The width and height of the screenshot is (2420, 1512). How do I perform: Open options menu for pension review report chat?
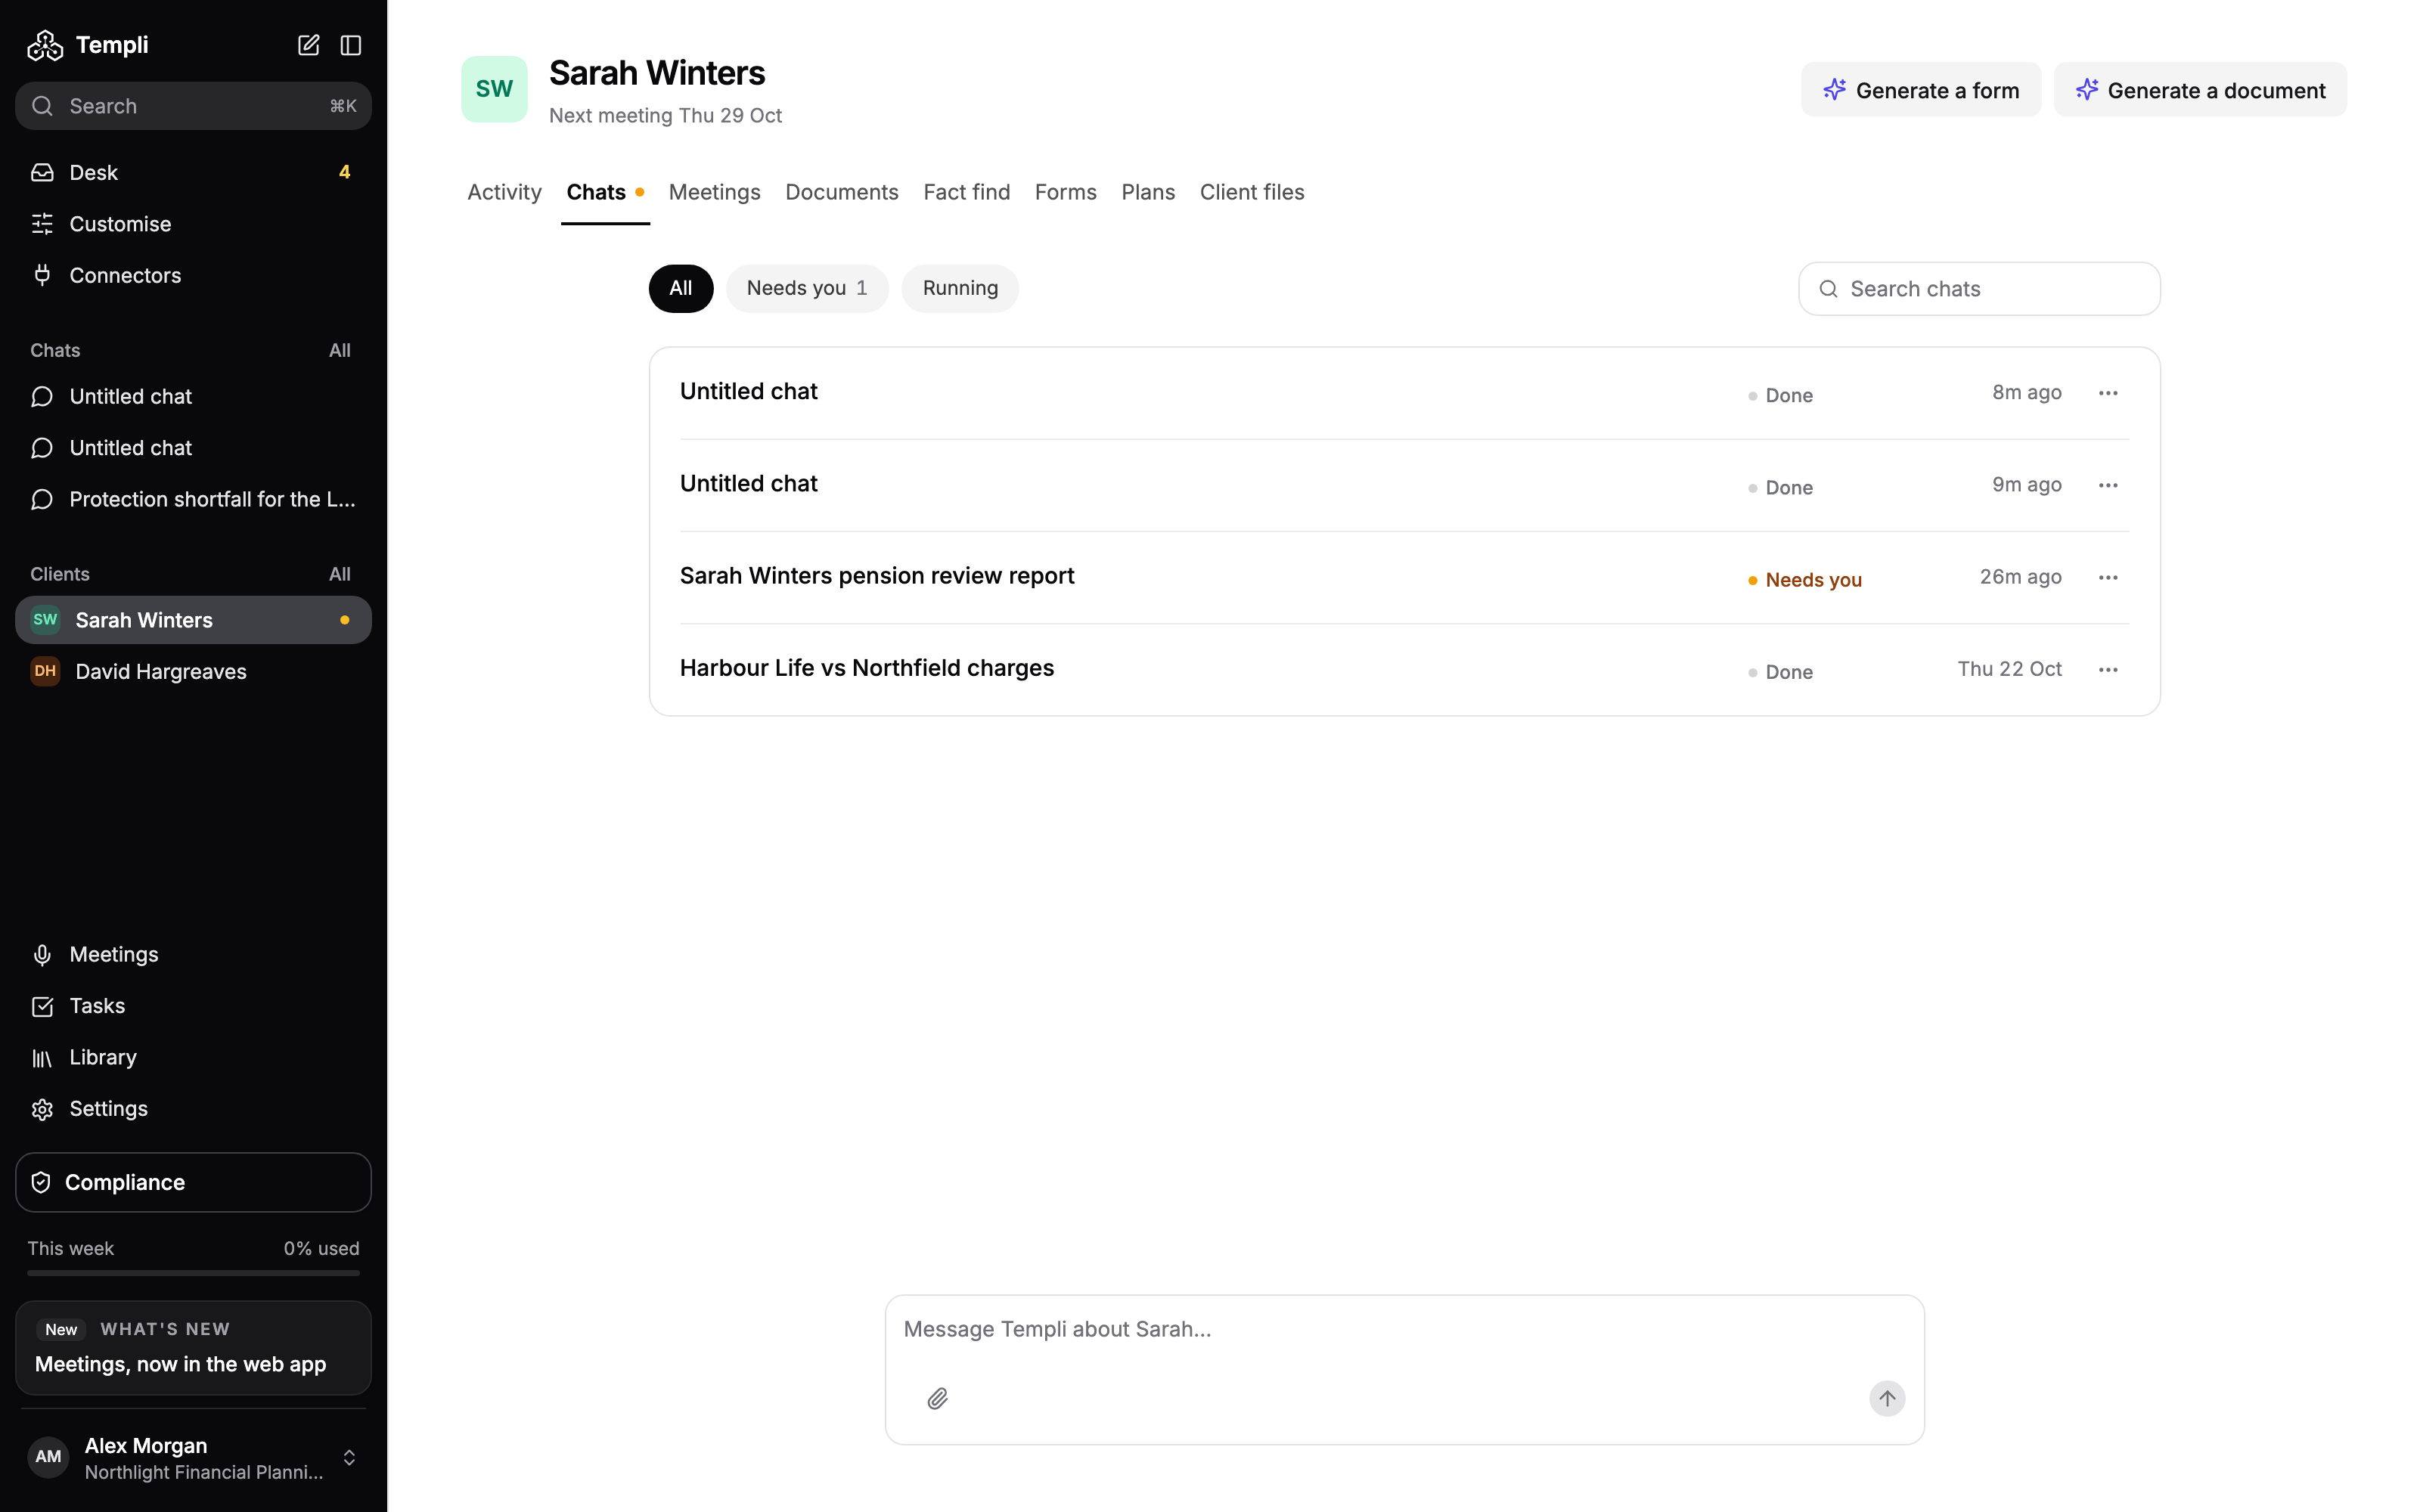tap(2108, 577)
